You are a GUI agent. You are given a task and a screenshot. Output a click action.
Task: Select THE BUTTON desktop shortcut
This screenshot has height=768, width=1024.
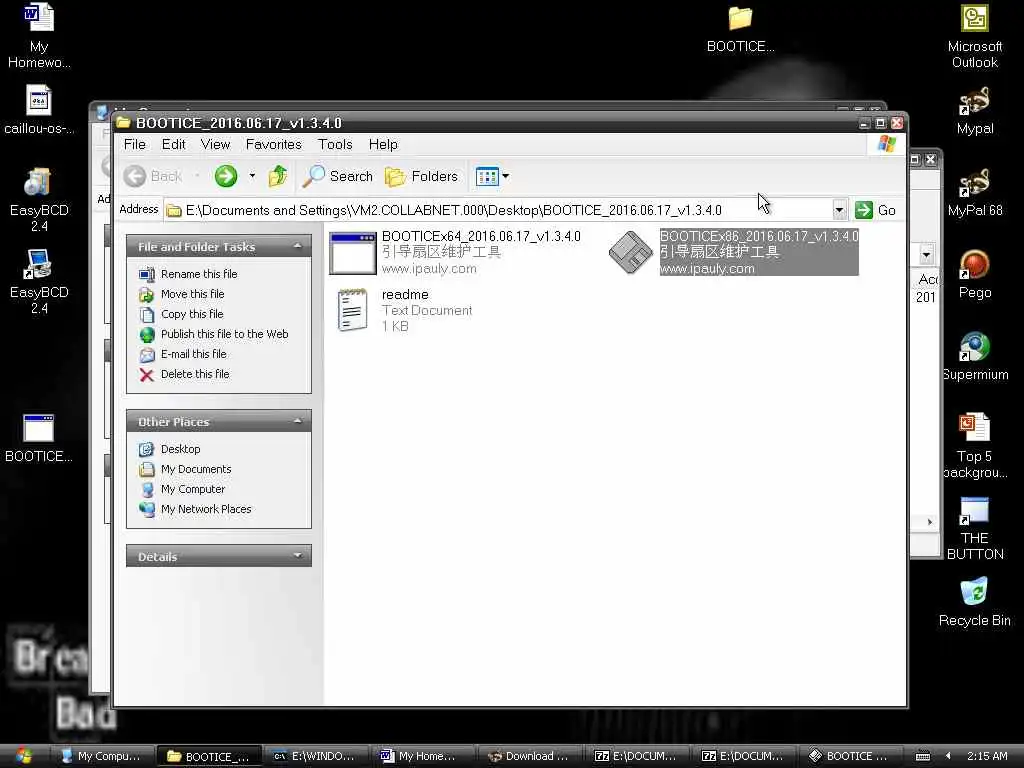974,511
